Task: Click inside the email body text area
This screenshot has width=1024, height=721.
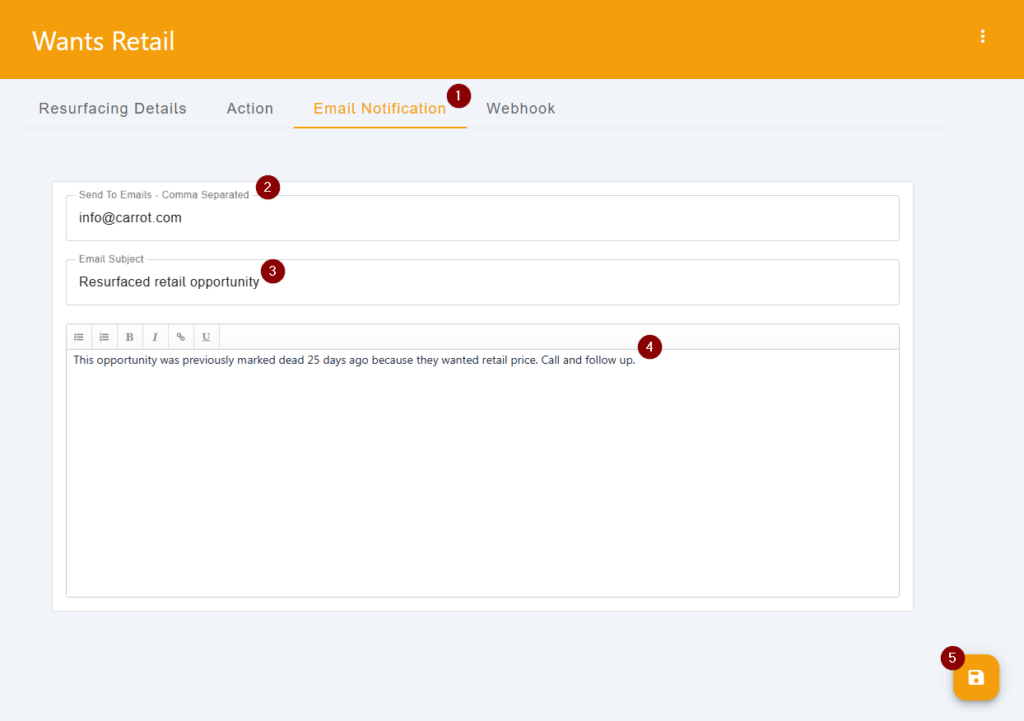Action: click(x=482, y=470)
